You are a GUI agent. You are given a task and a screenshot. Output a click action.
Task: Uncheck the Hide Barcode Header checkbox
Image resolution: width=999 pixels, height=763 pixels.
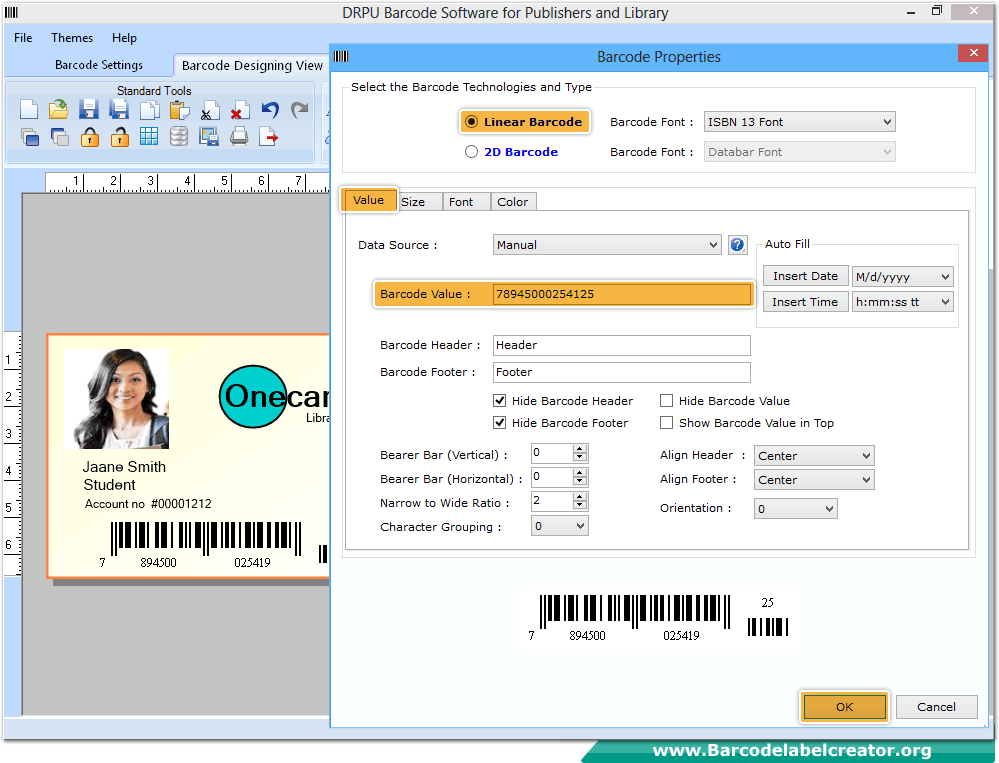click(500, 401)
